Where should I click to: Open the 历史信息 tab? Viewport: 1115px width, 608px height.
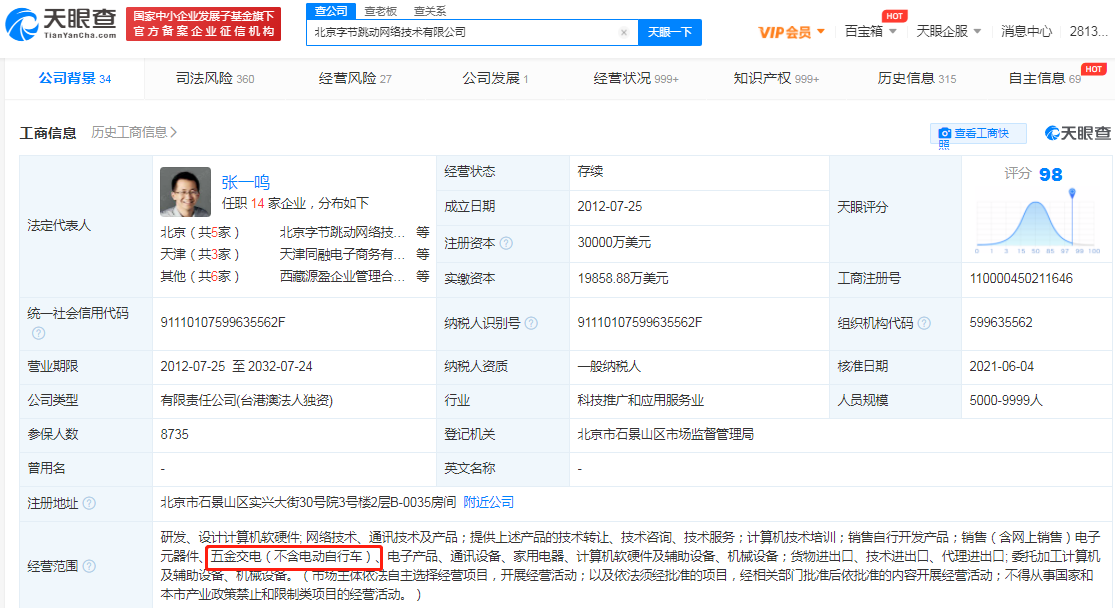[x=917, y=78]
